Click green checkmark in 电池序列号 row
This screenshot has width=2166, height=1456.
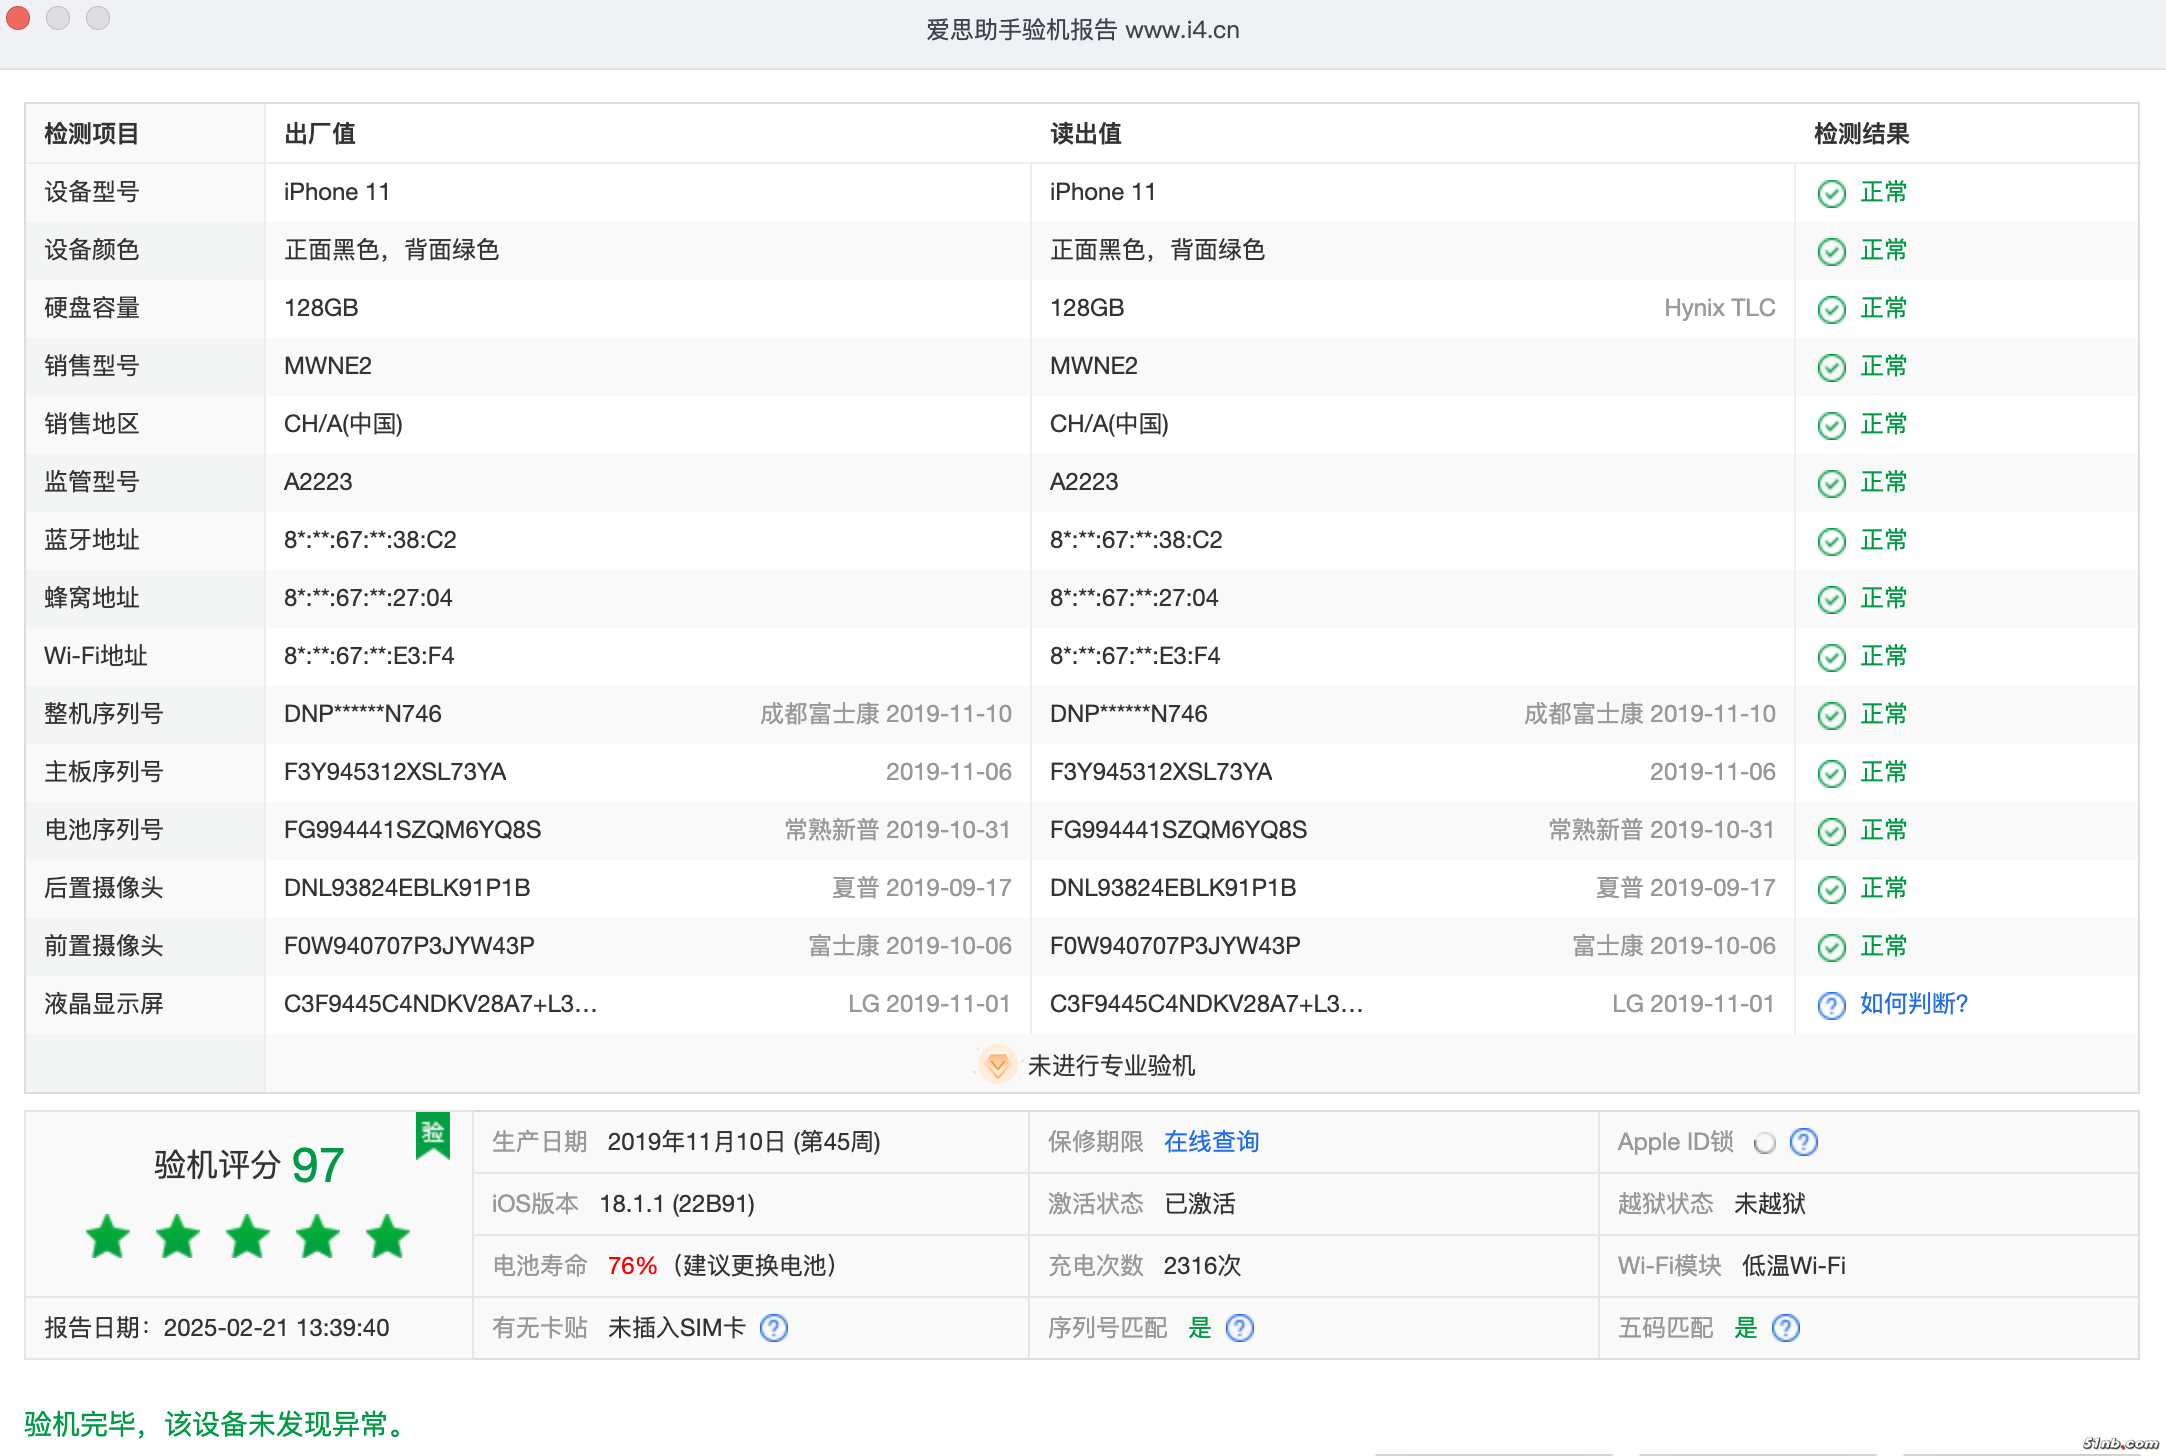pyautogui.click(x=1831, y=831)
